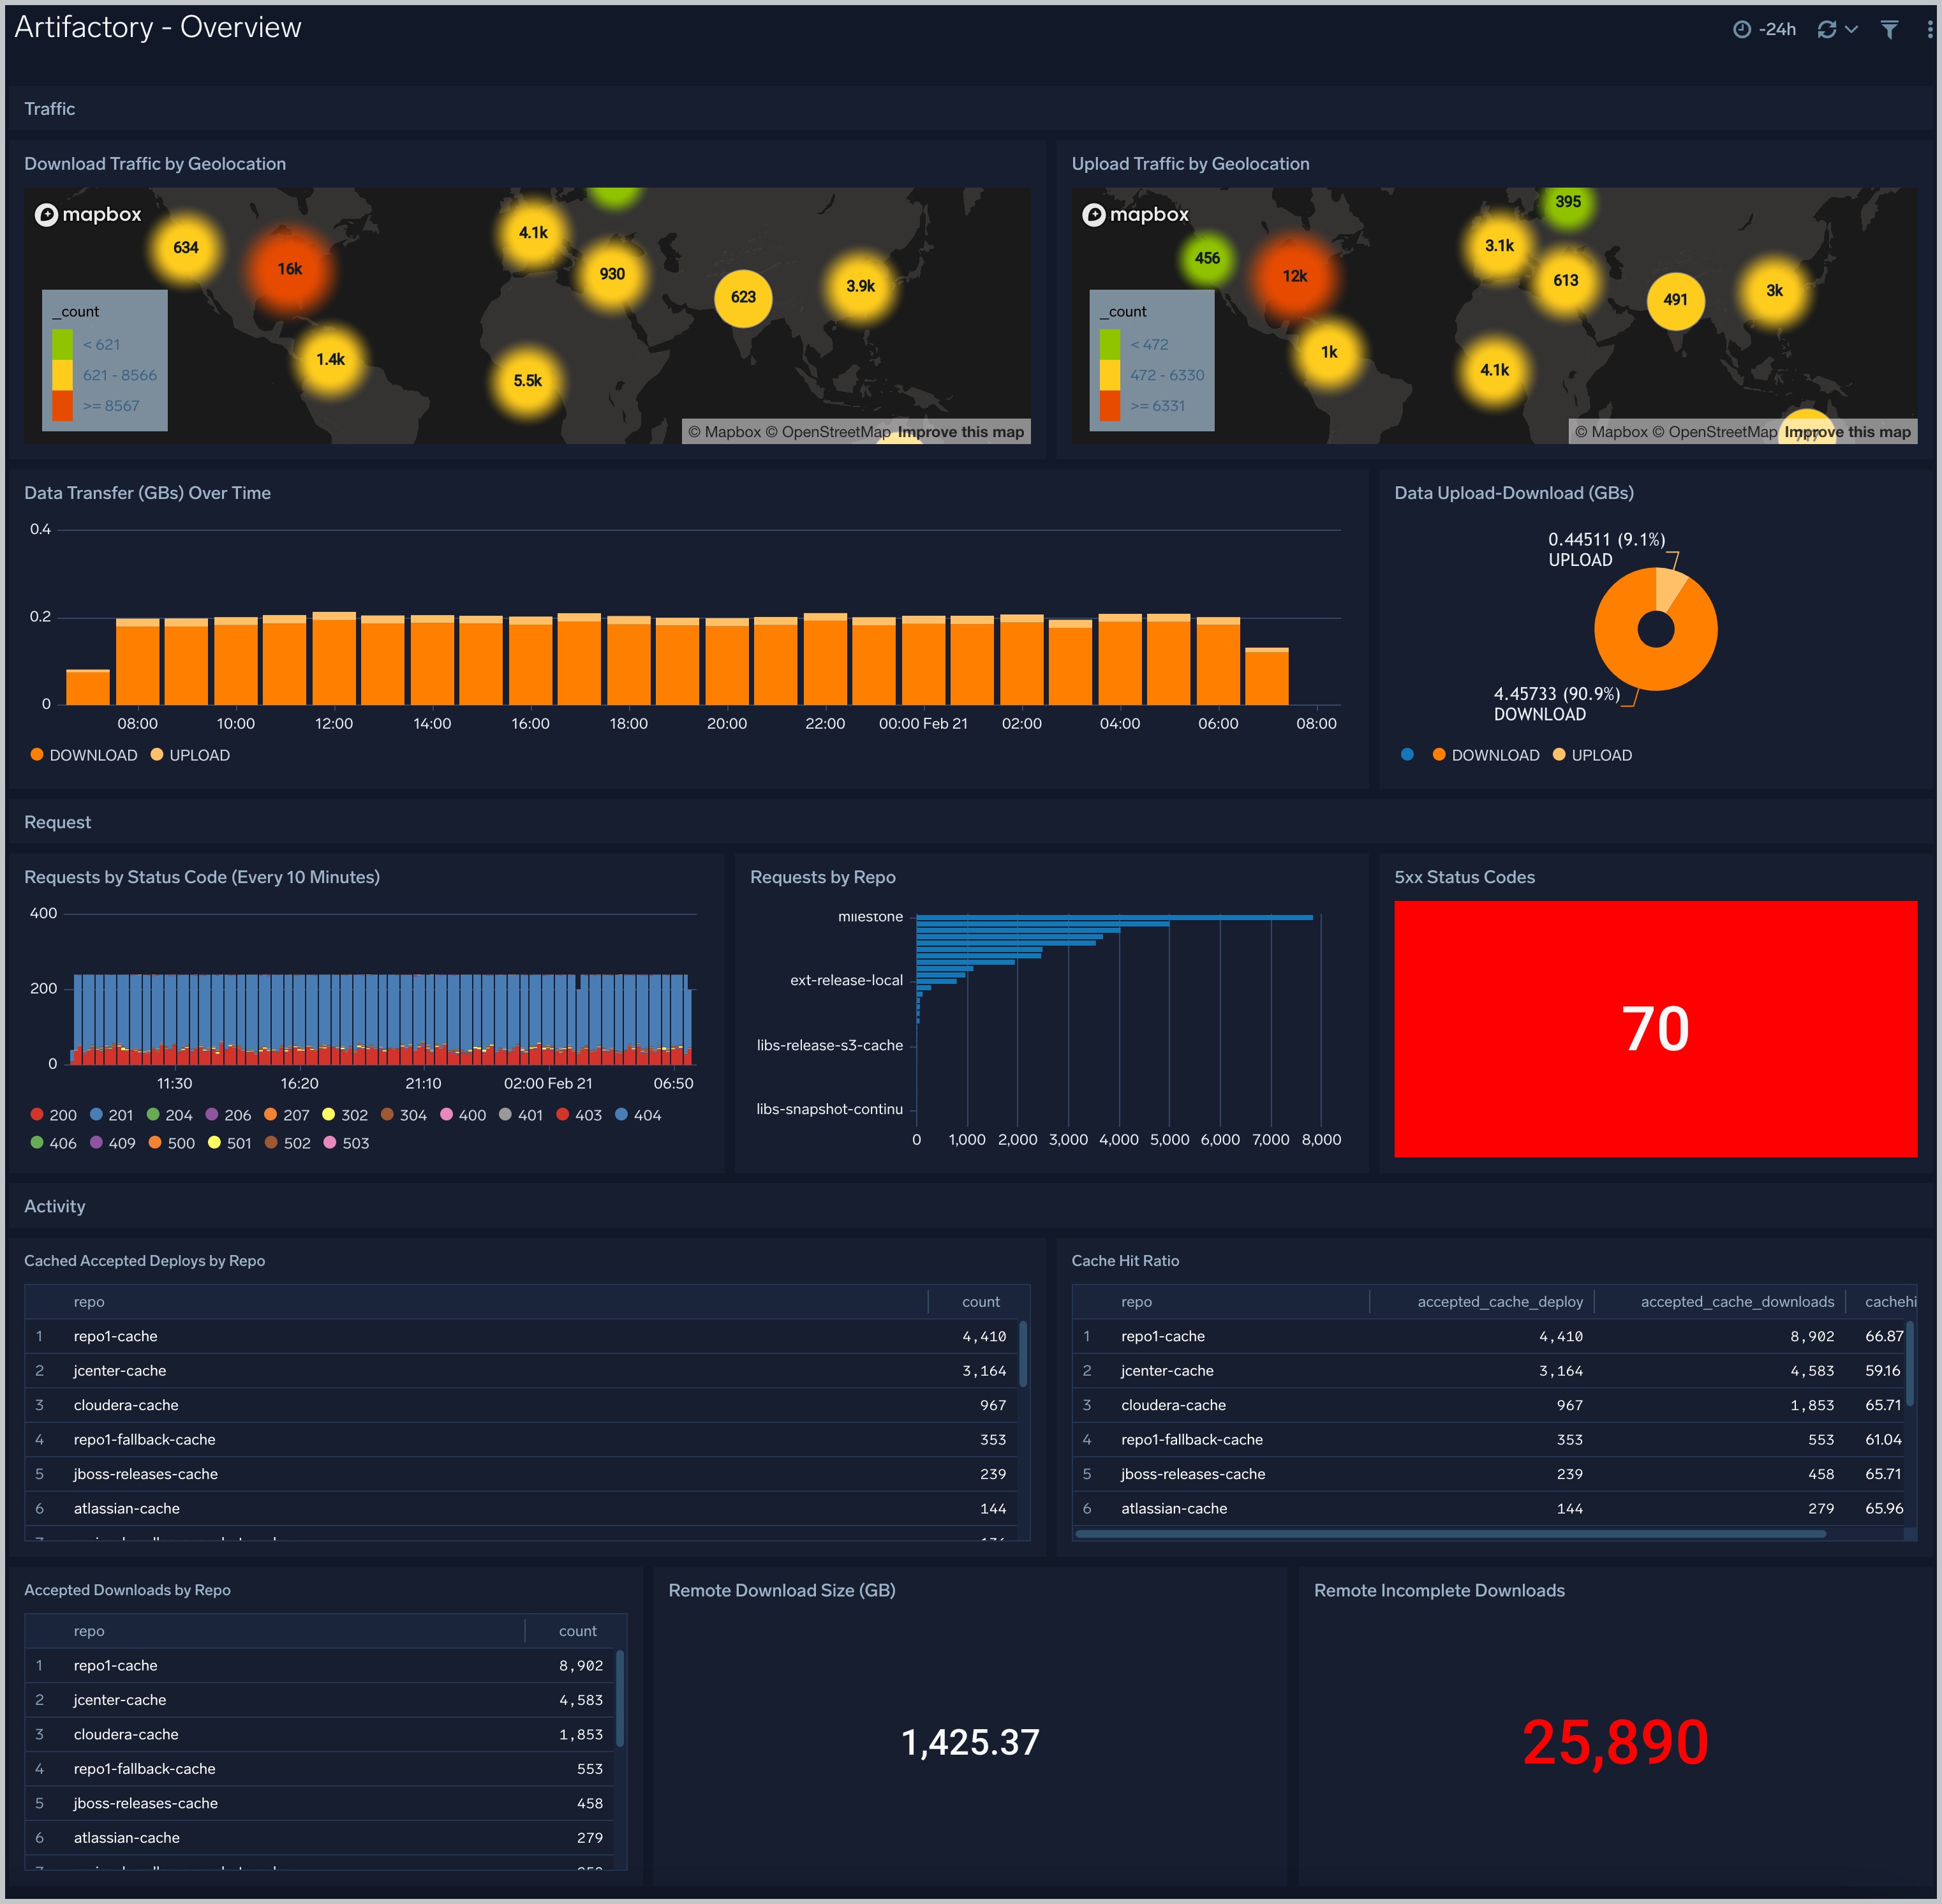The image size is (1942, 1904).
Task: Click red '>= 6331' upload legend swatch
Action: [1110, 406]
